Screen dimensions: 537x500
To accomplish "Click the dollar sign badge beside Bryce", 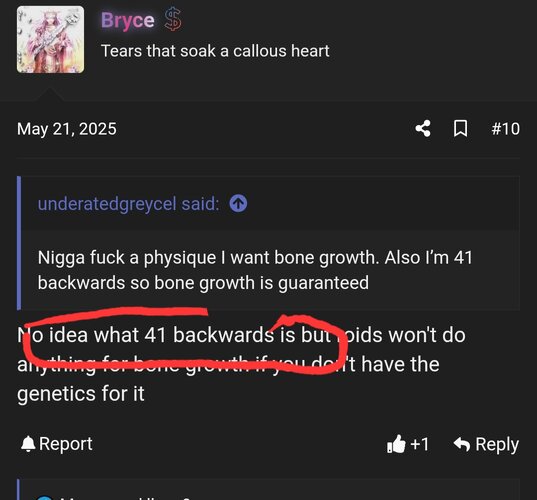I will 173,20.
